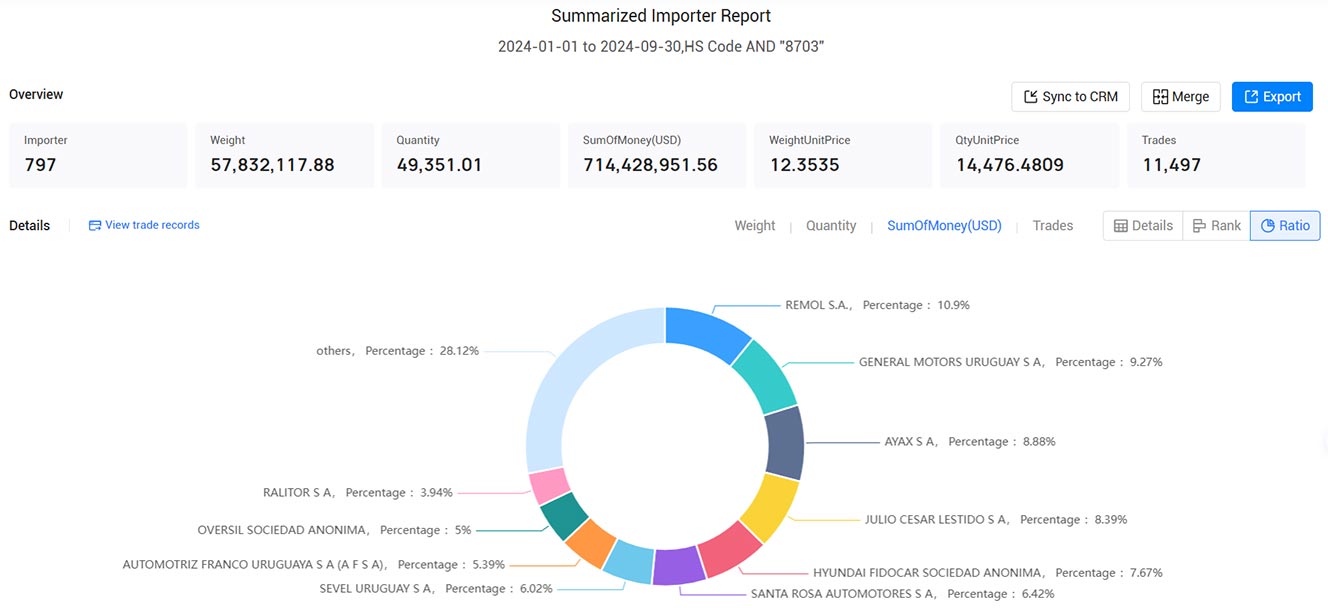Click the Sevel Uruguay light blue segment
This screenshot has height=612, width=1328.
pos(629,561)
